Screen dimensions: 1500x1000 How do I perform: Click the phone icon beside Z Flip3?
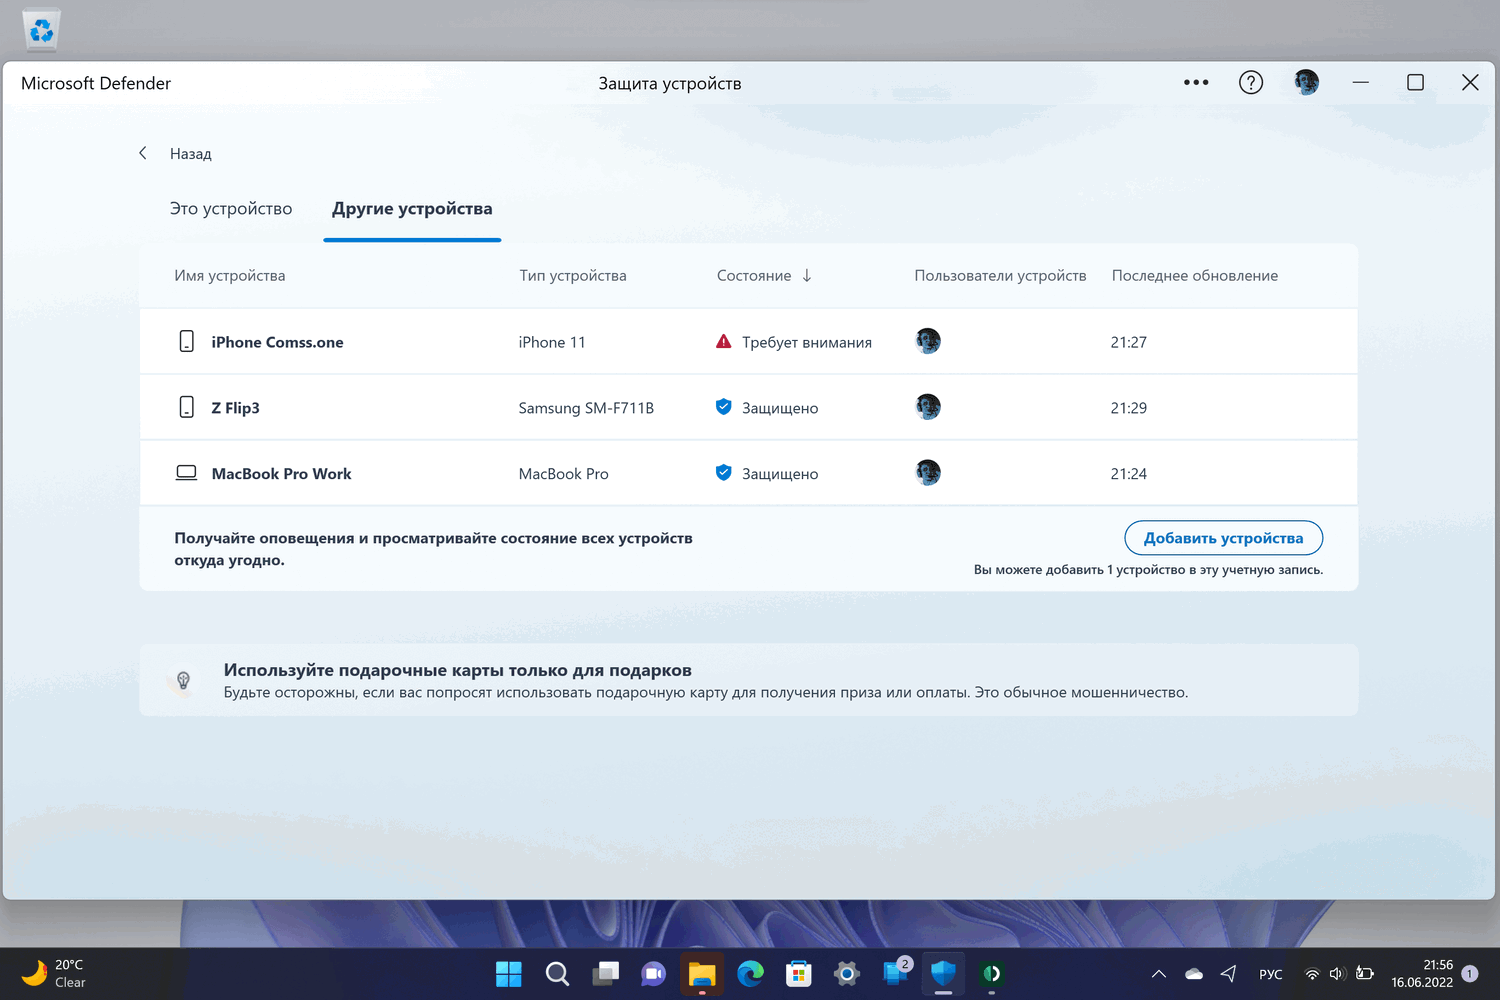187,407
